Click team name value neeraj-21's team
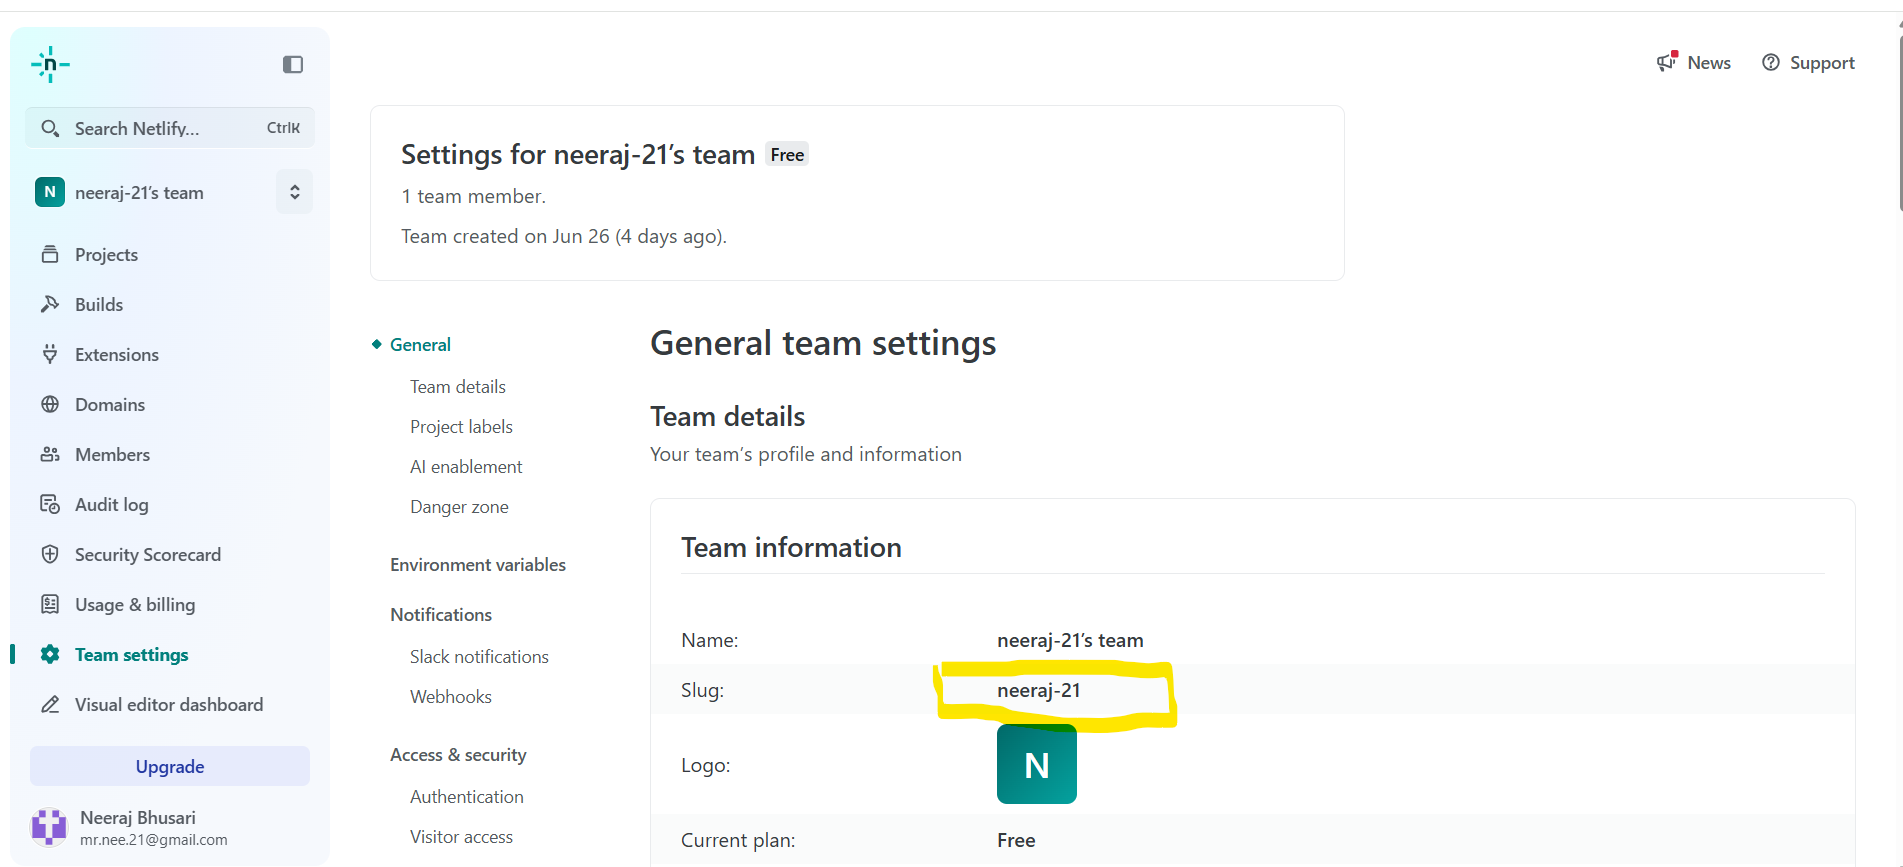This screenshot has width=1903, height=867. 1070,640
